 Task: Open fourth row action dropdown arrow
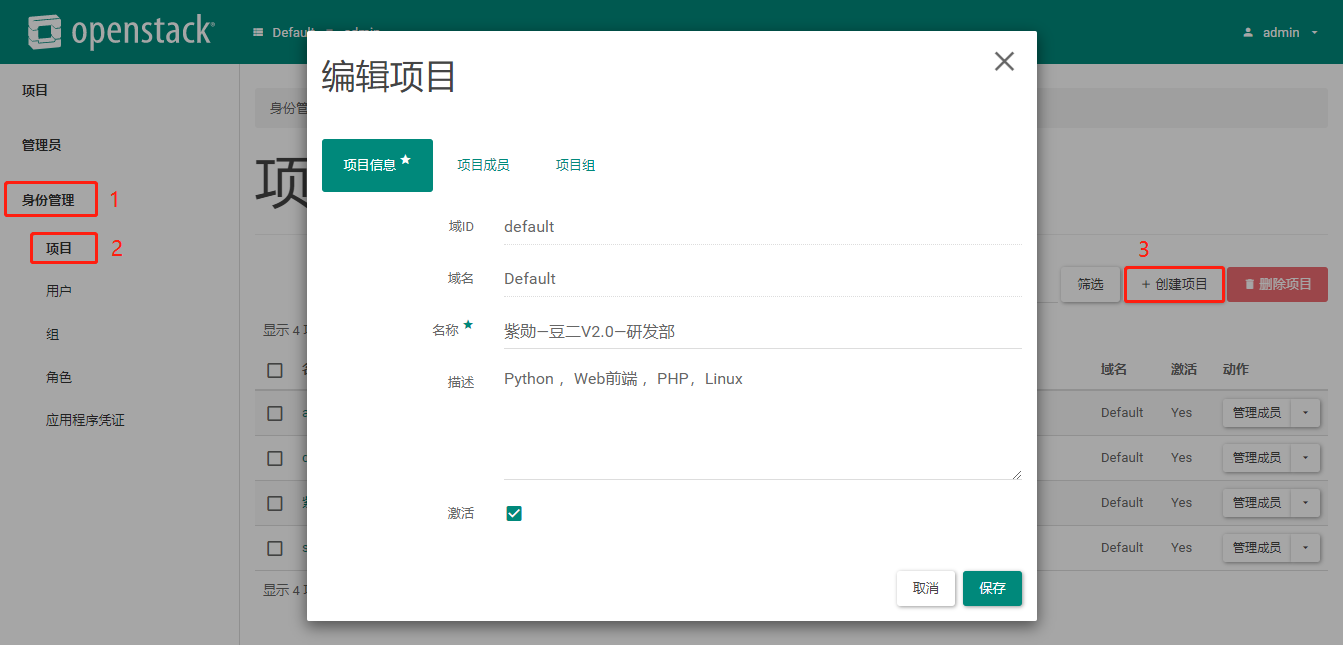[1305, 548]
